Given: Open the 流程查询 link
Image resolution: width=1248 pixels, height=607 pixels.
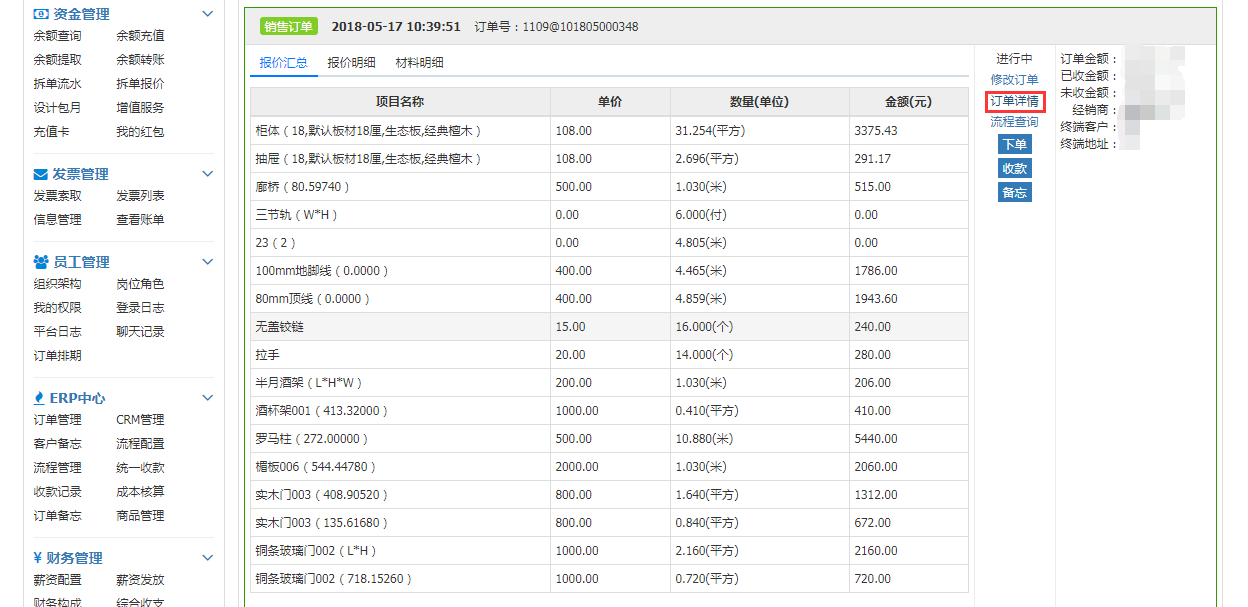Looking at the screenshot, I should pos(1014,122).
